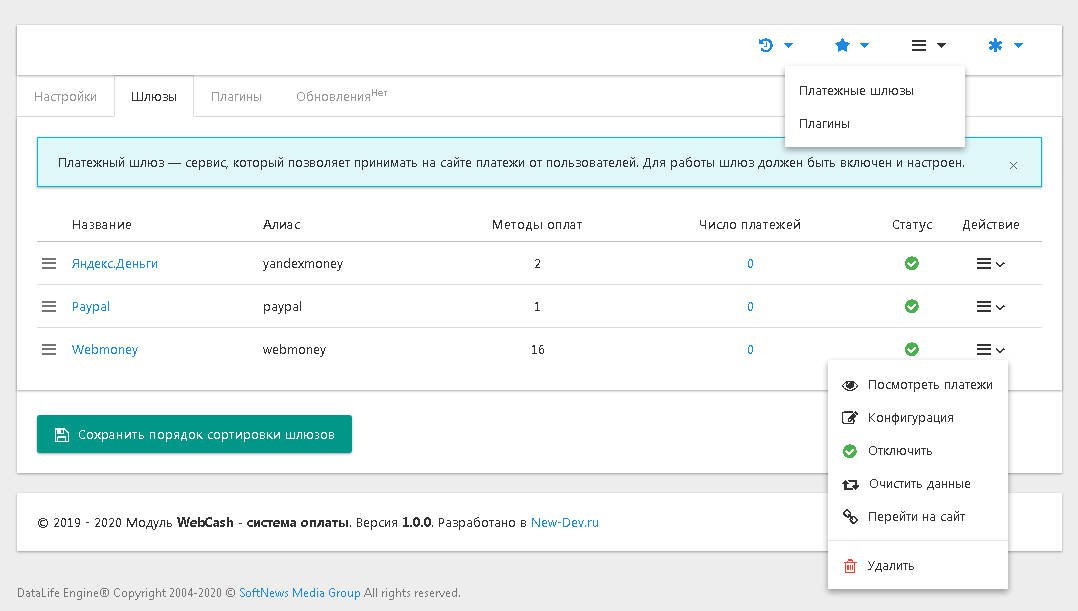Open the New-Dev.ru link
The height and width of the screenshot is (611, 1078).
click(x=564, y=522)
